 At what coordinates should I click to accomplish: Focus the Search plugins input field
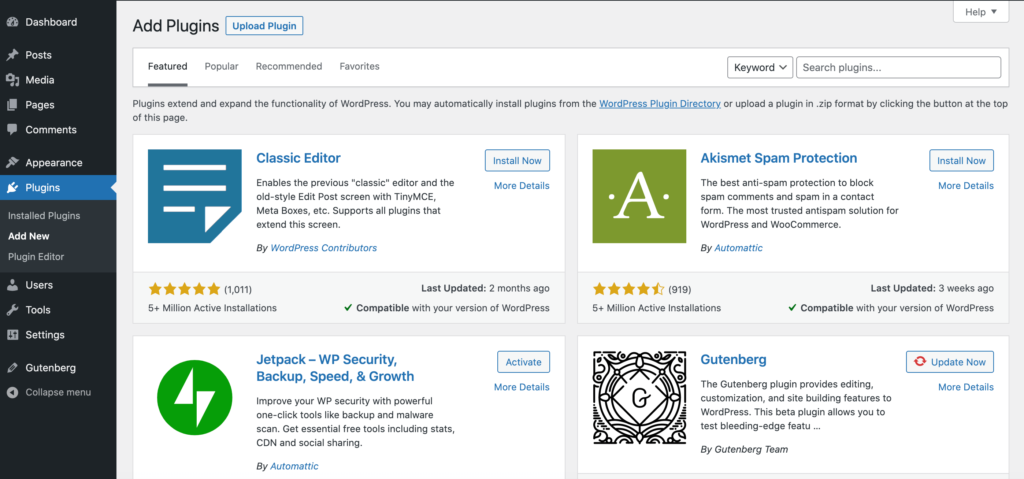click(899, 67)
